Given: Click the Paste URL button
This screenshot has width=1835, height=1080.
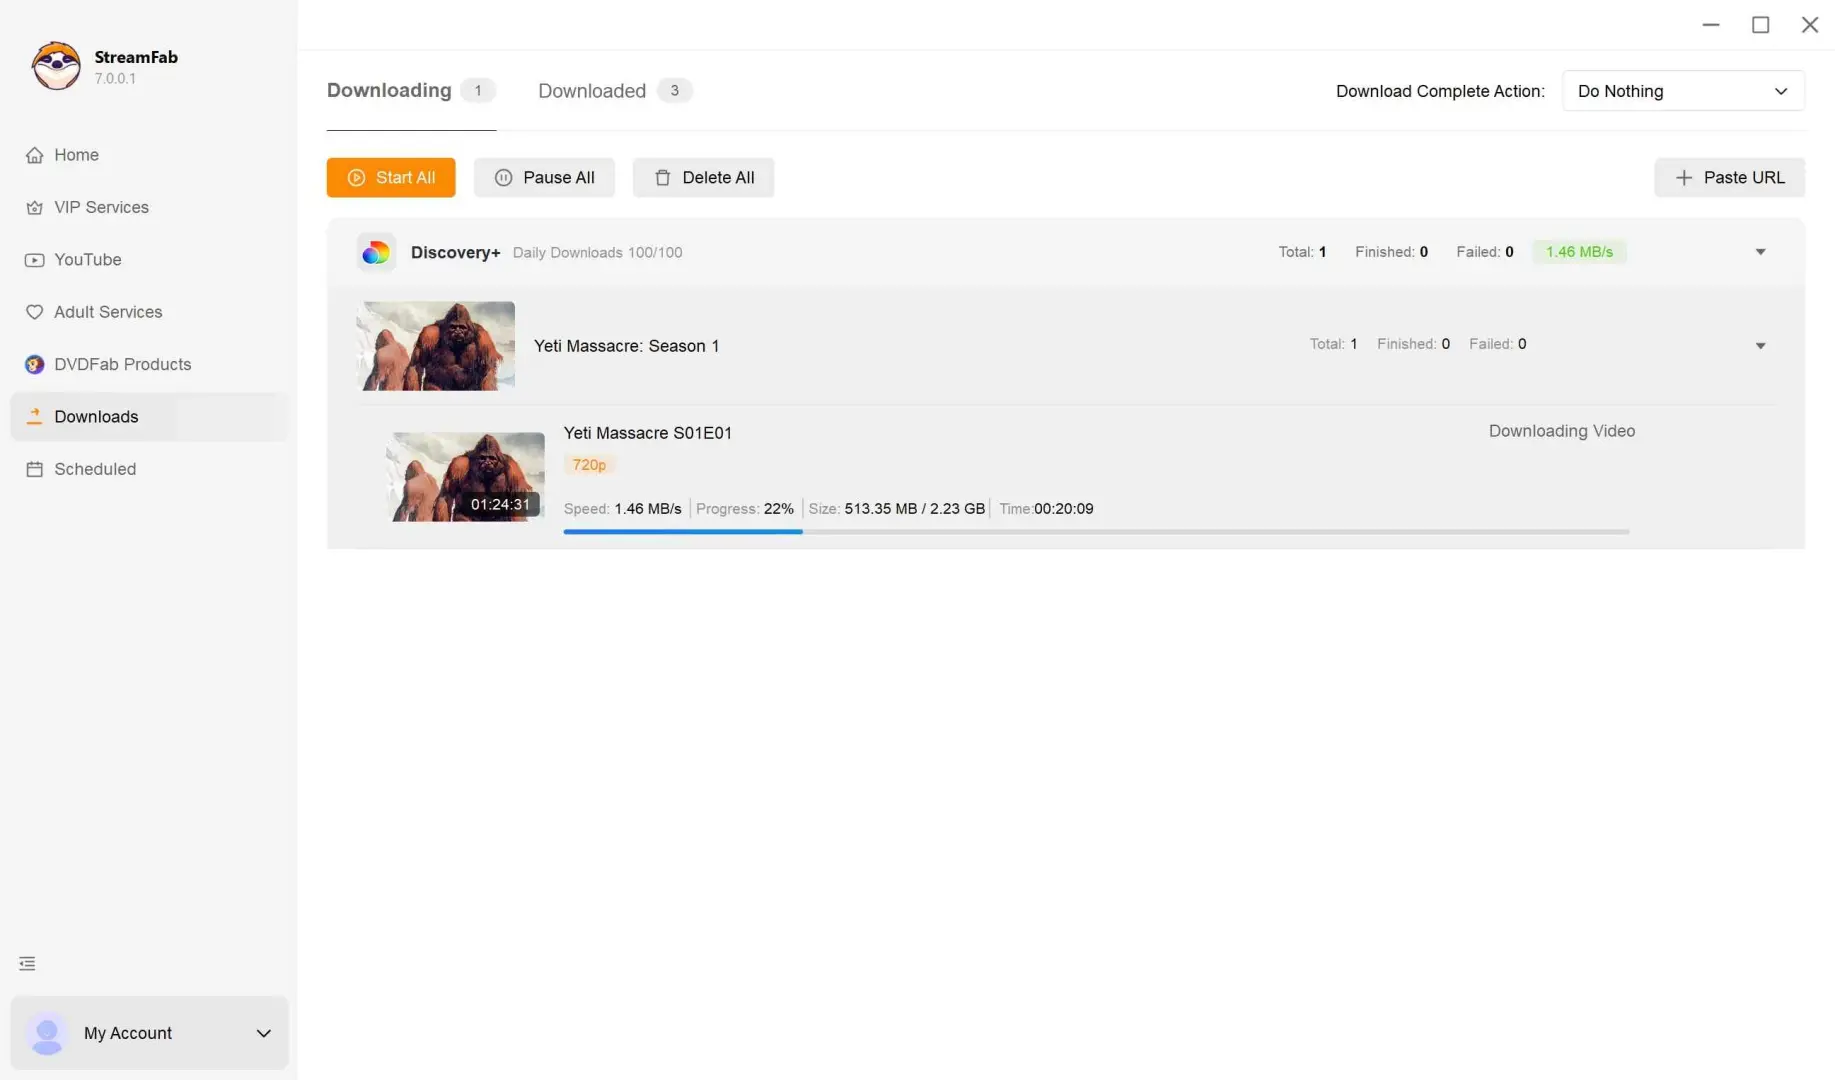Looking at the screenshot, I should [x=1729, y=177].
